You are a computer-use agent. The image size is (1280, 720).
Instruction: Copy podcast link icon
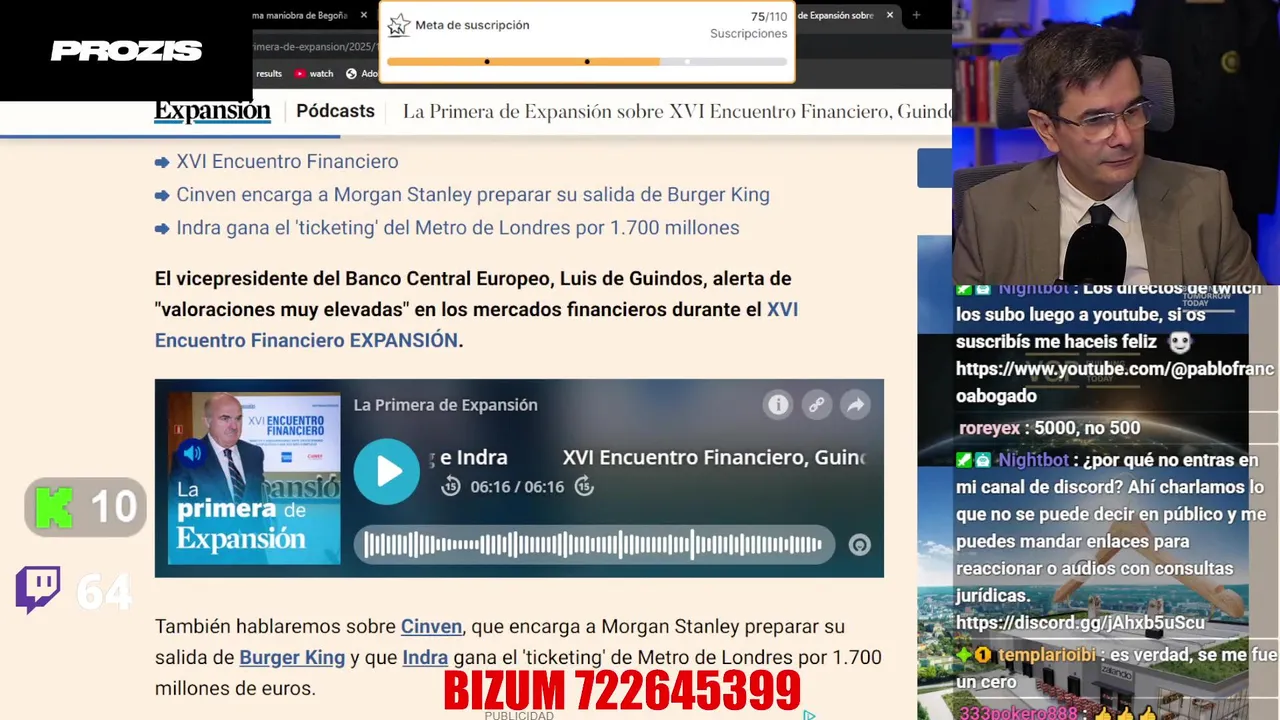[x=817, y=405]
